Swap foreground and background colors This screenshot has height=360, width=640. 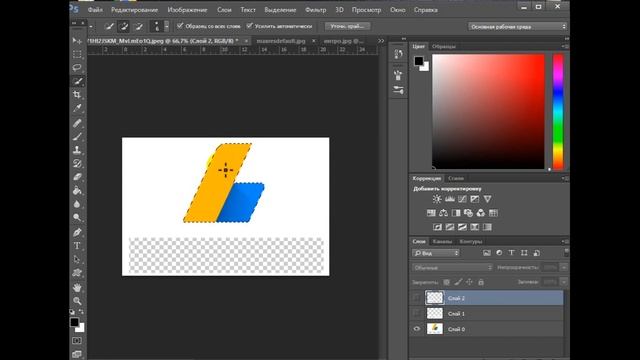[81, 312]
